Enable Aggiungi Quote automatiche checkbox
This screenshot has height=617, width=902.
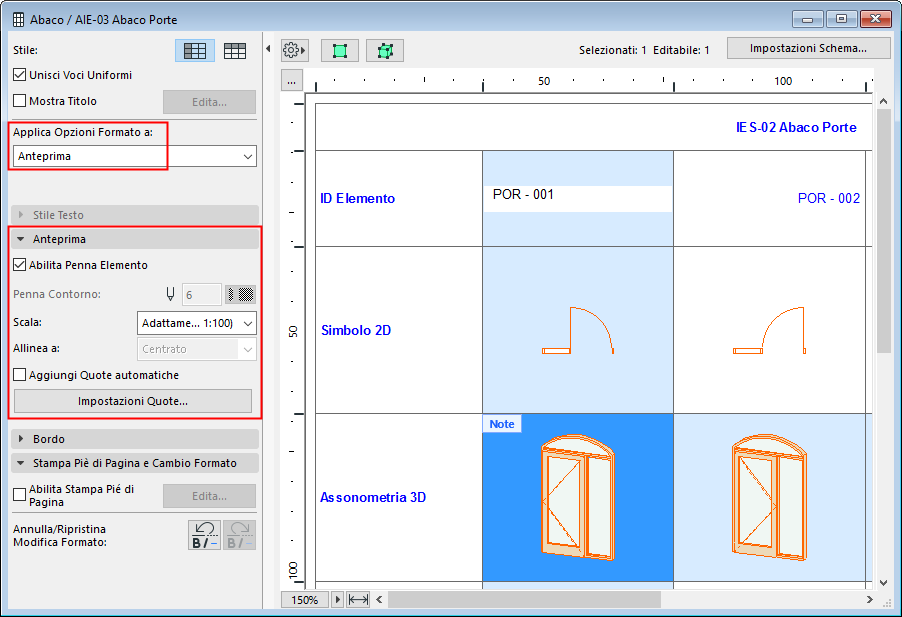pyautogui.click(x=20, y=375)
